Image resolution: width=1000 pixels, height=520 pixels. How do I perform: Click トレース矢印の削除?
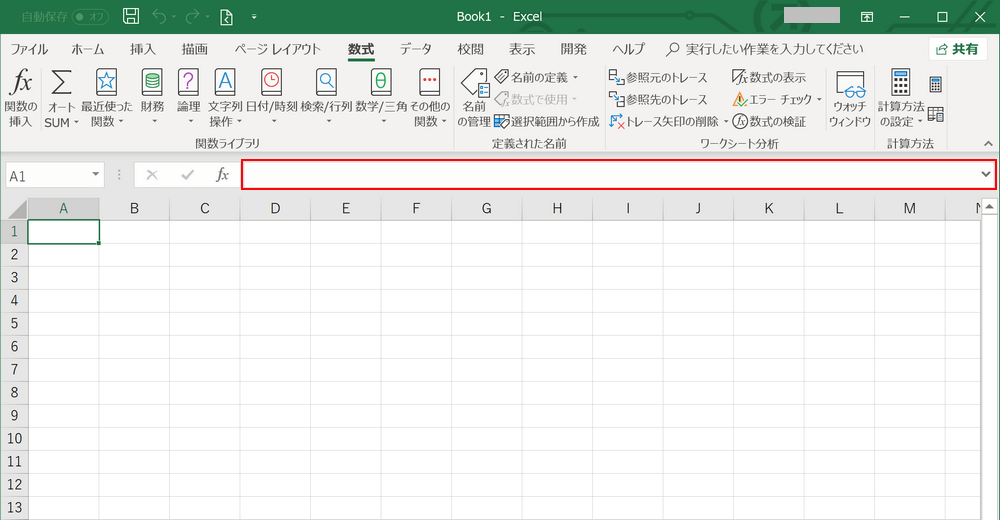click(664, 121)
